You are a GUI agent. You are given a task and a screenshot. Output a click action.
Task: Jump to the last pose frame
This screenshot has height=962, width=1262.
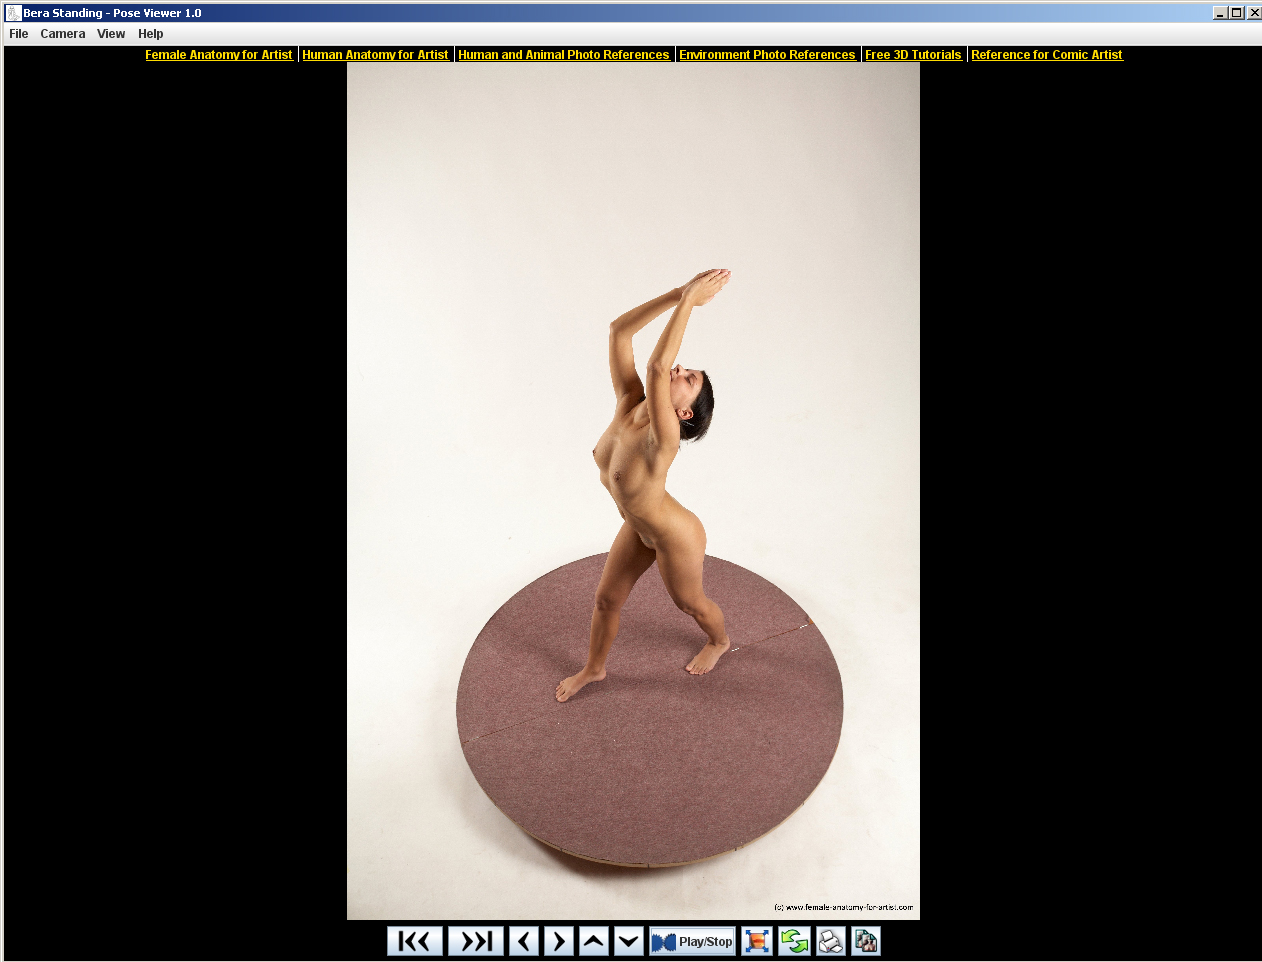476,941
